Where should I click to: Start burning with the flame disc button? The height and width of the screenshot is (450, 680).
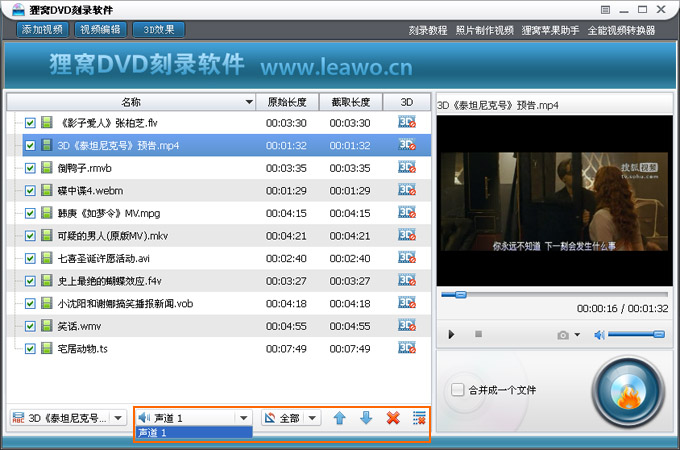click(x=628, y=392)
